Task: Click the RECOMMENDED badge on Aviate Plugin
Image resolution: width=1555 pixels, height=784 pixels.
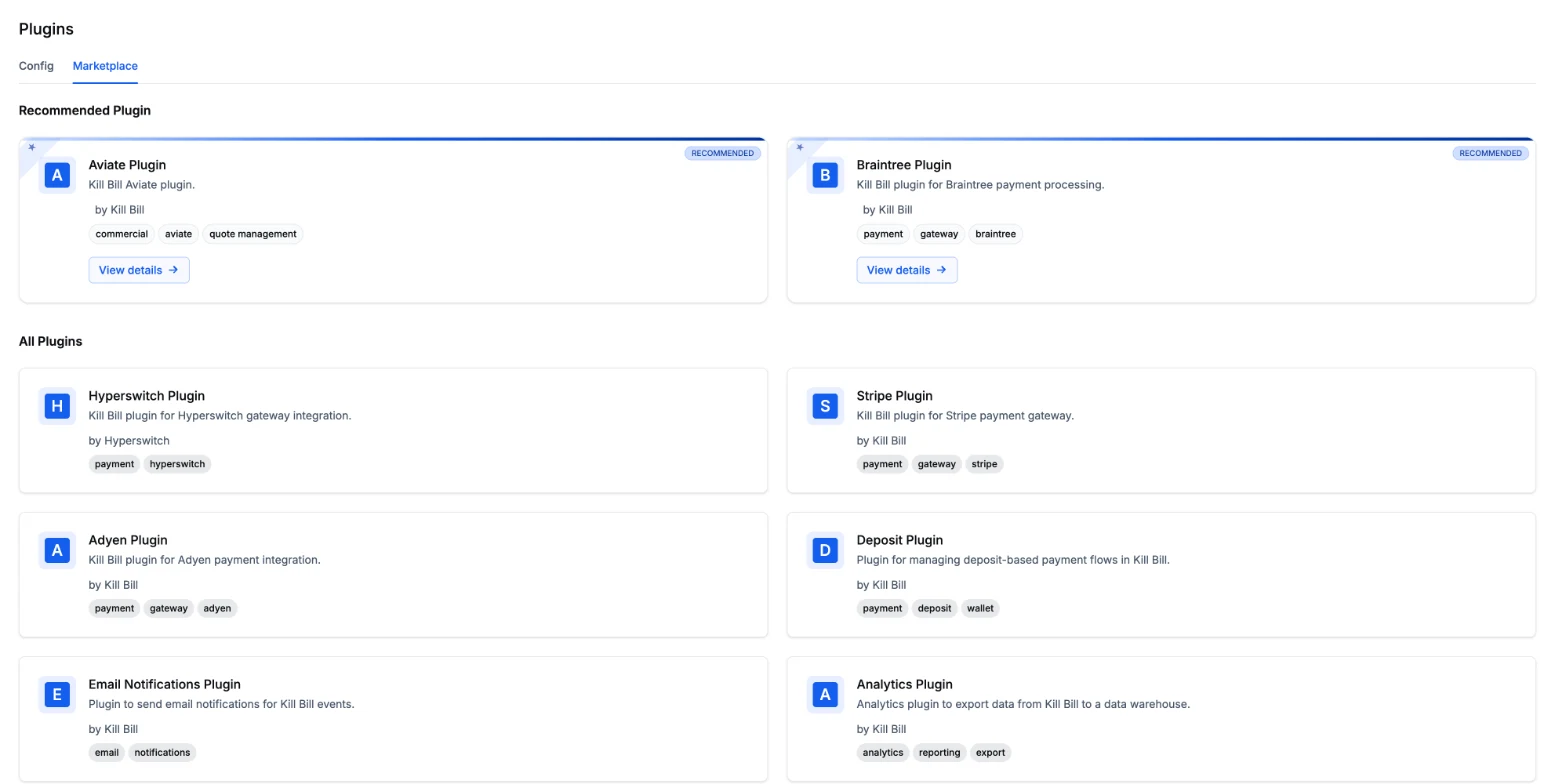Action: 723,153
